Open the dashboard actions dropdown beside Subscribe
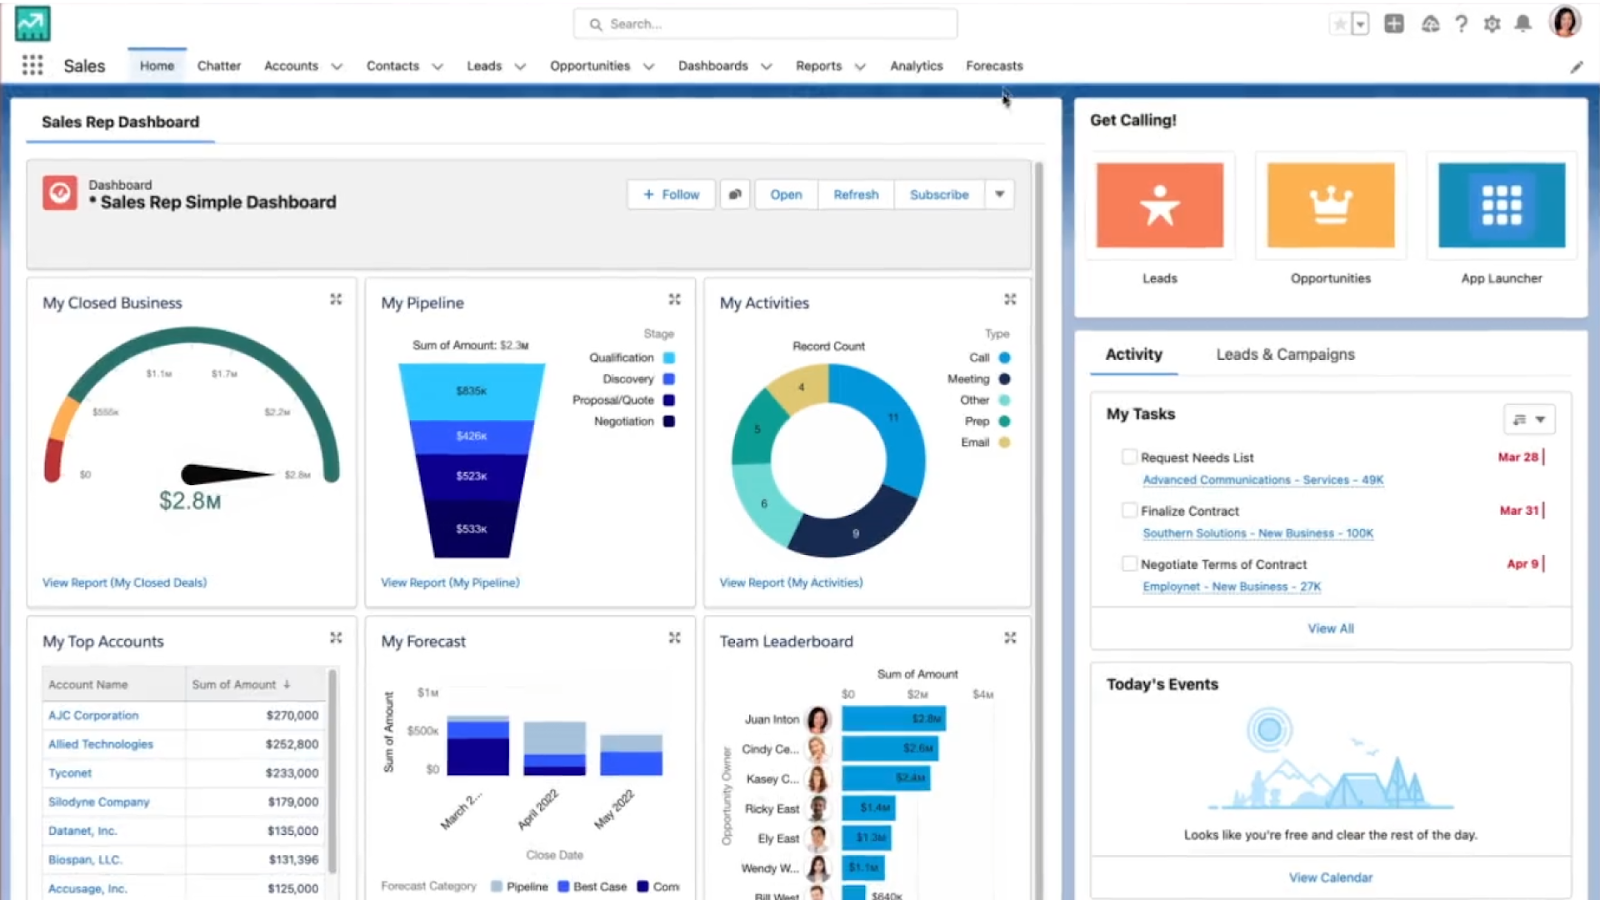1600x900 pixels. [x=999, y=194]
